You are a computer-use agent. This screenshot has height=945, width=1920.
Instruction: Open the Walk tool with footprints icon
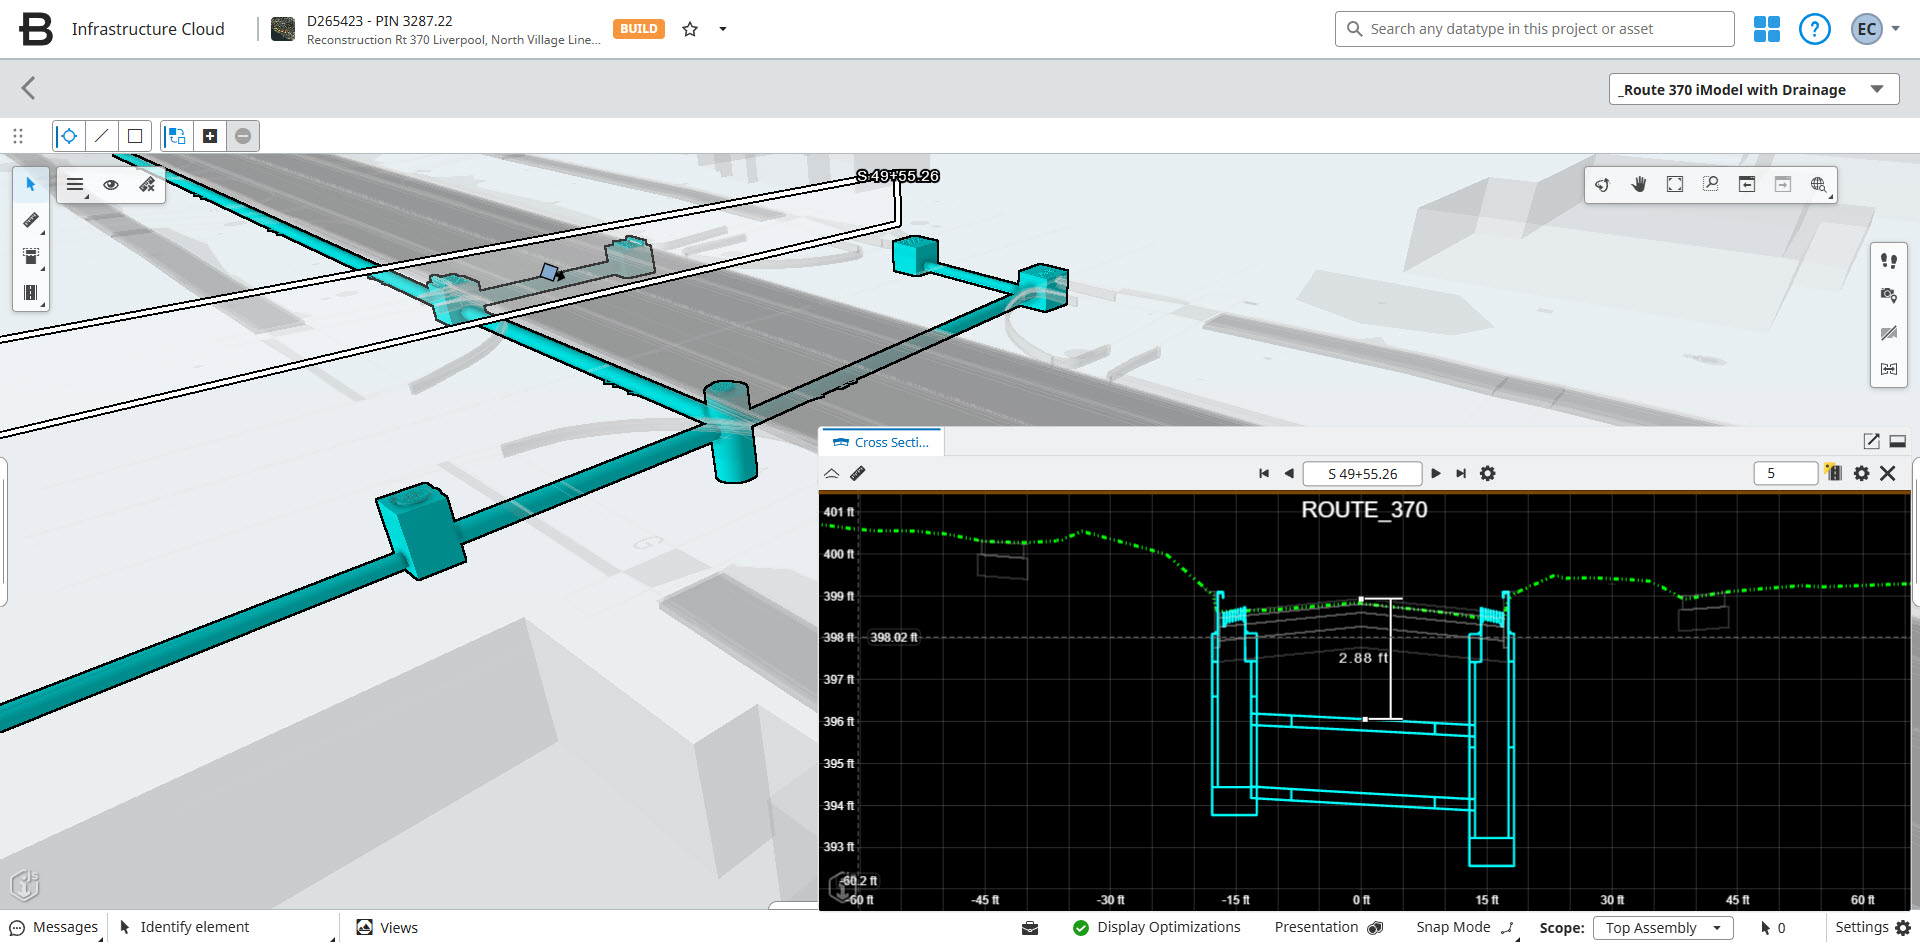click(1888, 261)
